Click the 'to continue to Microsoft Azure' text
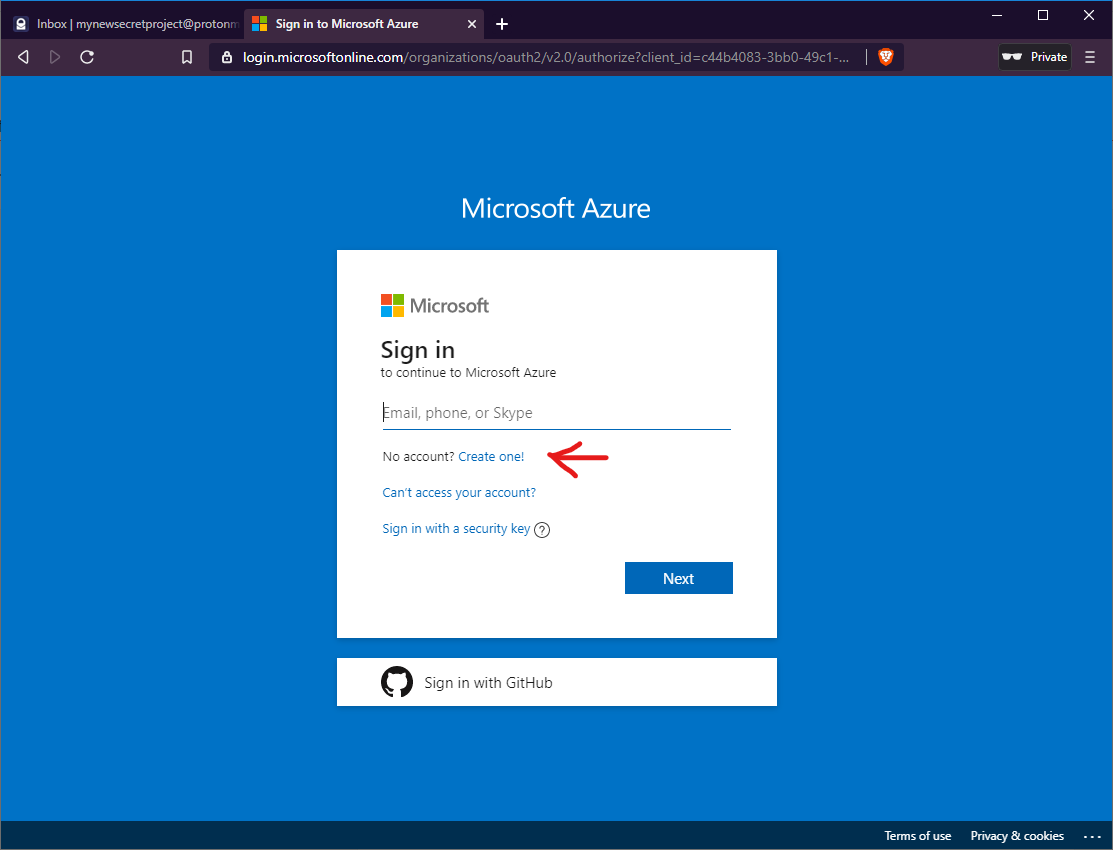The image size is (1113, 850). pyautogui.click(x=468, y=373)
